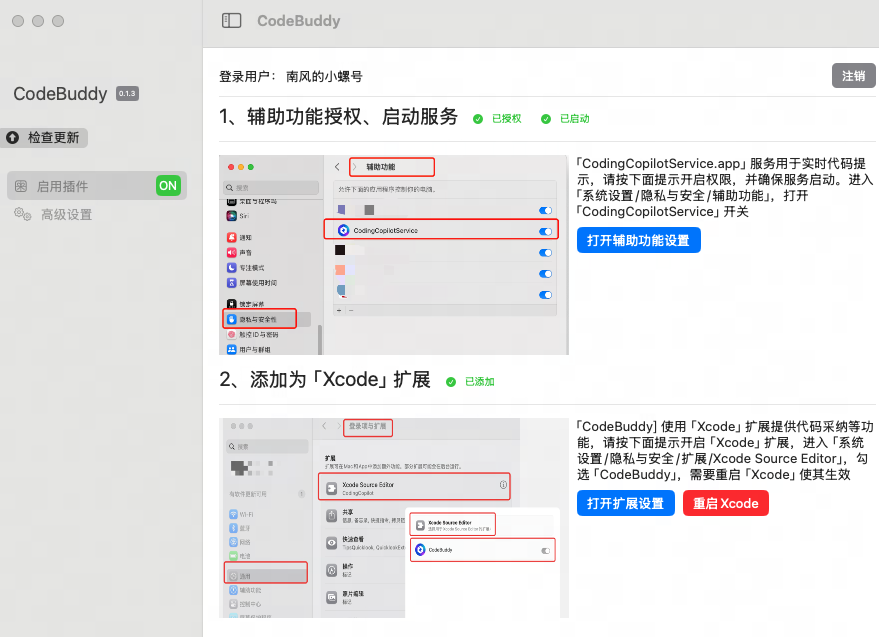Click the 已添加 green checkmark icon
The image size is (879, 637).
tap(451, 382)
